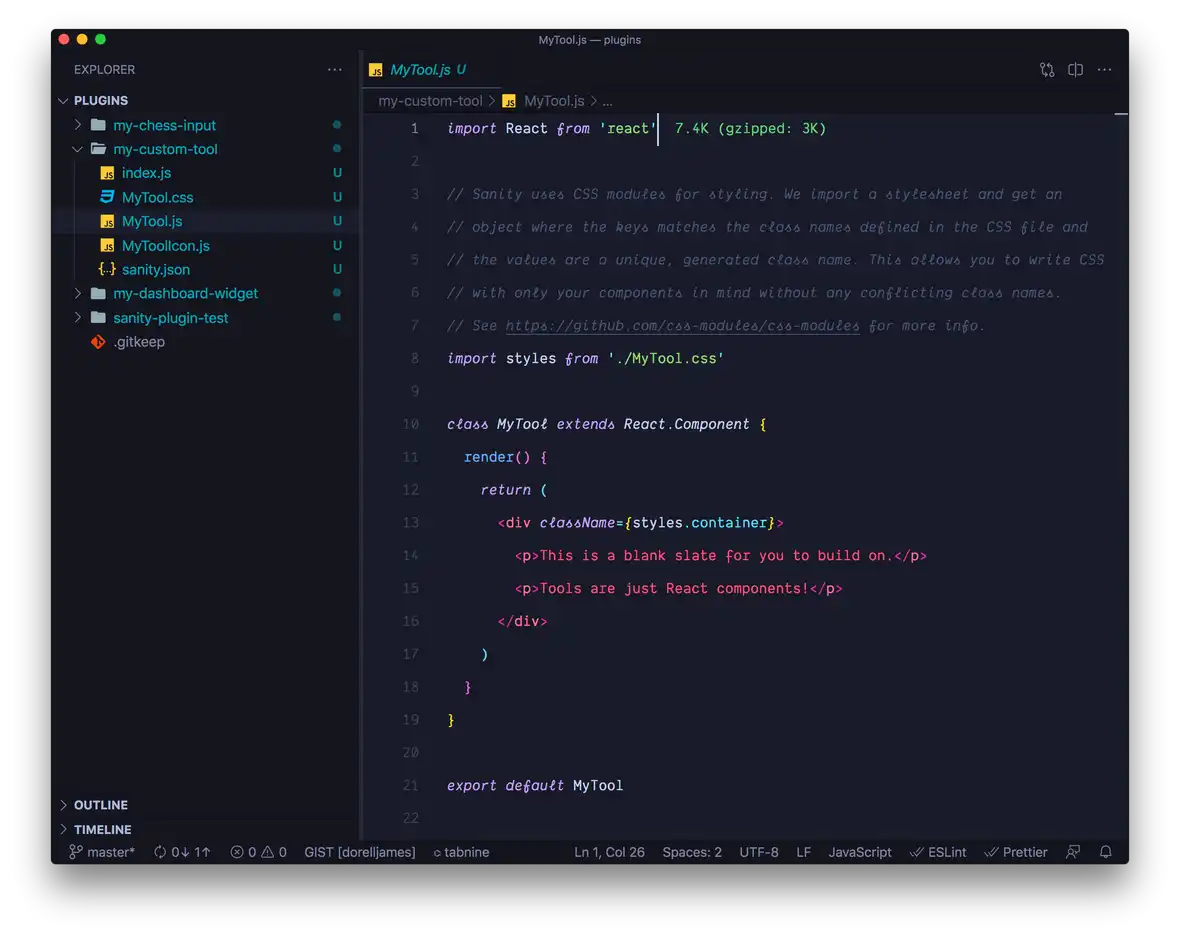Click the Tabnine icon in status bar

pos(461,852)
